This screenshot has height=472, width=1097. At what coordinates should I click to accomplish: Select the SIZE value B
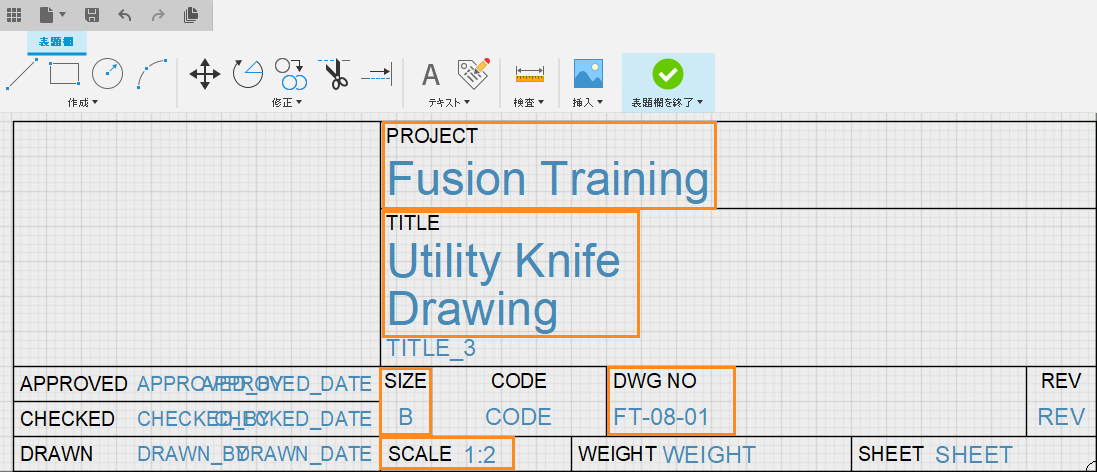[x=406, y=417]
